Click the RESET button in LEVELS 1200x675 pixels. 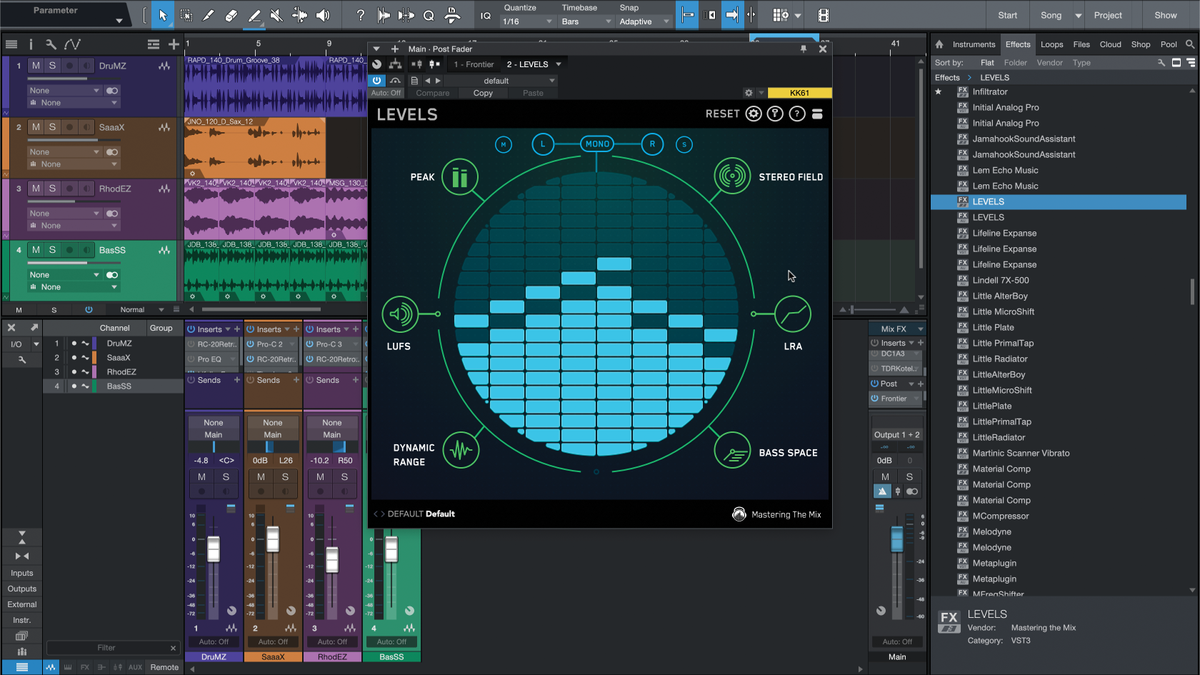click(x=722, y=114)
